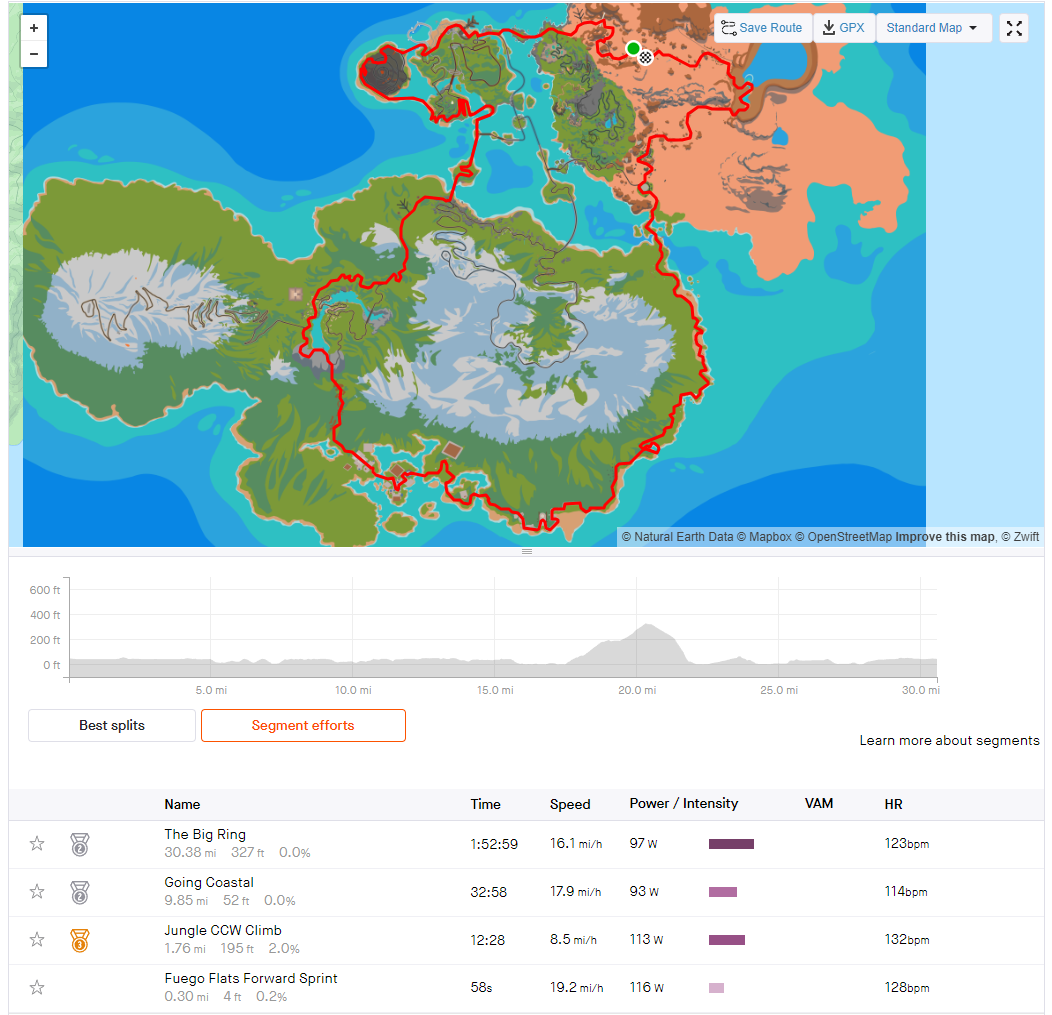
Task: Click the 19.2 mi/h speed value
Action: (576, 987)
